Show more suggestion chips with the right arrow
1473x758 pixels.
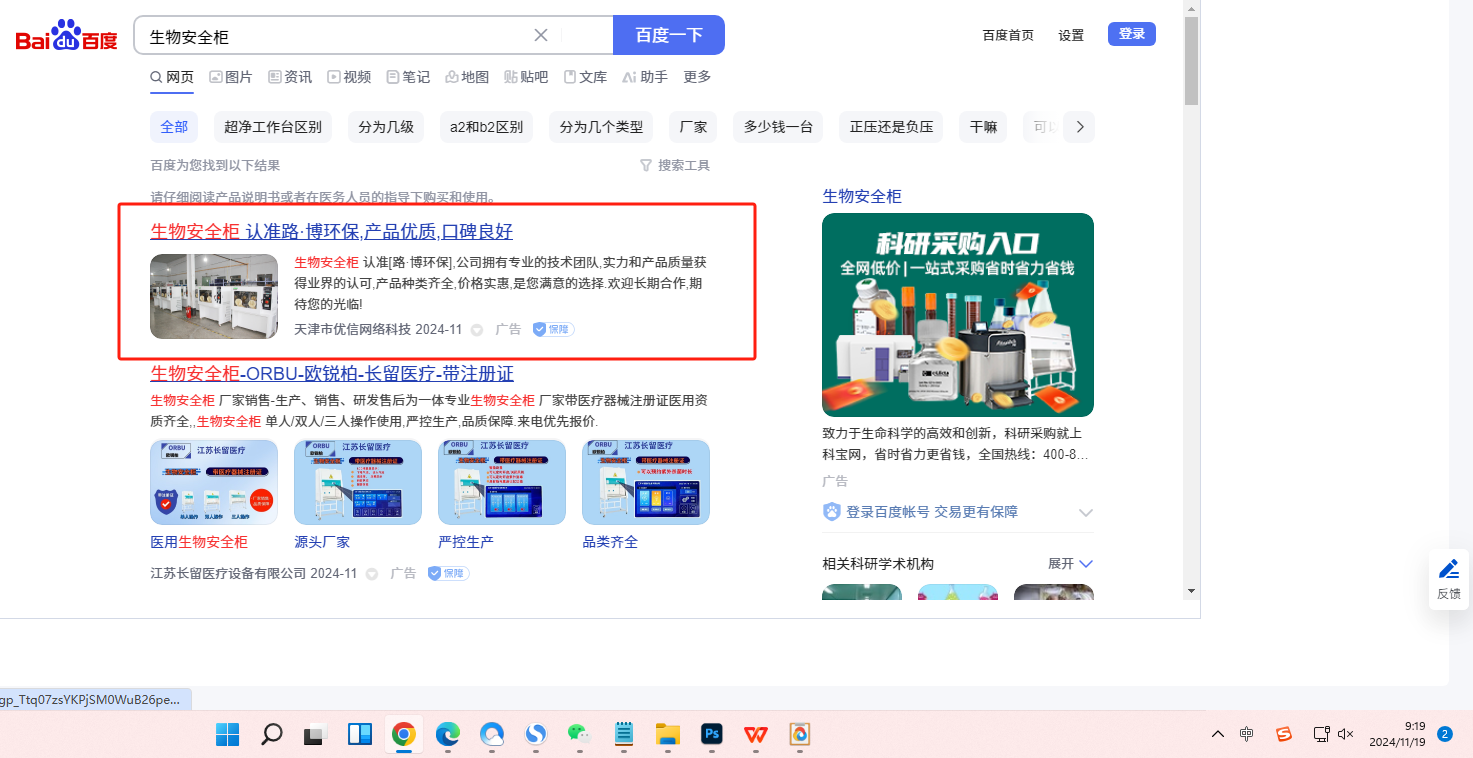point(1079,127)
